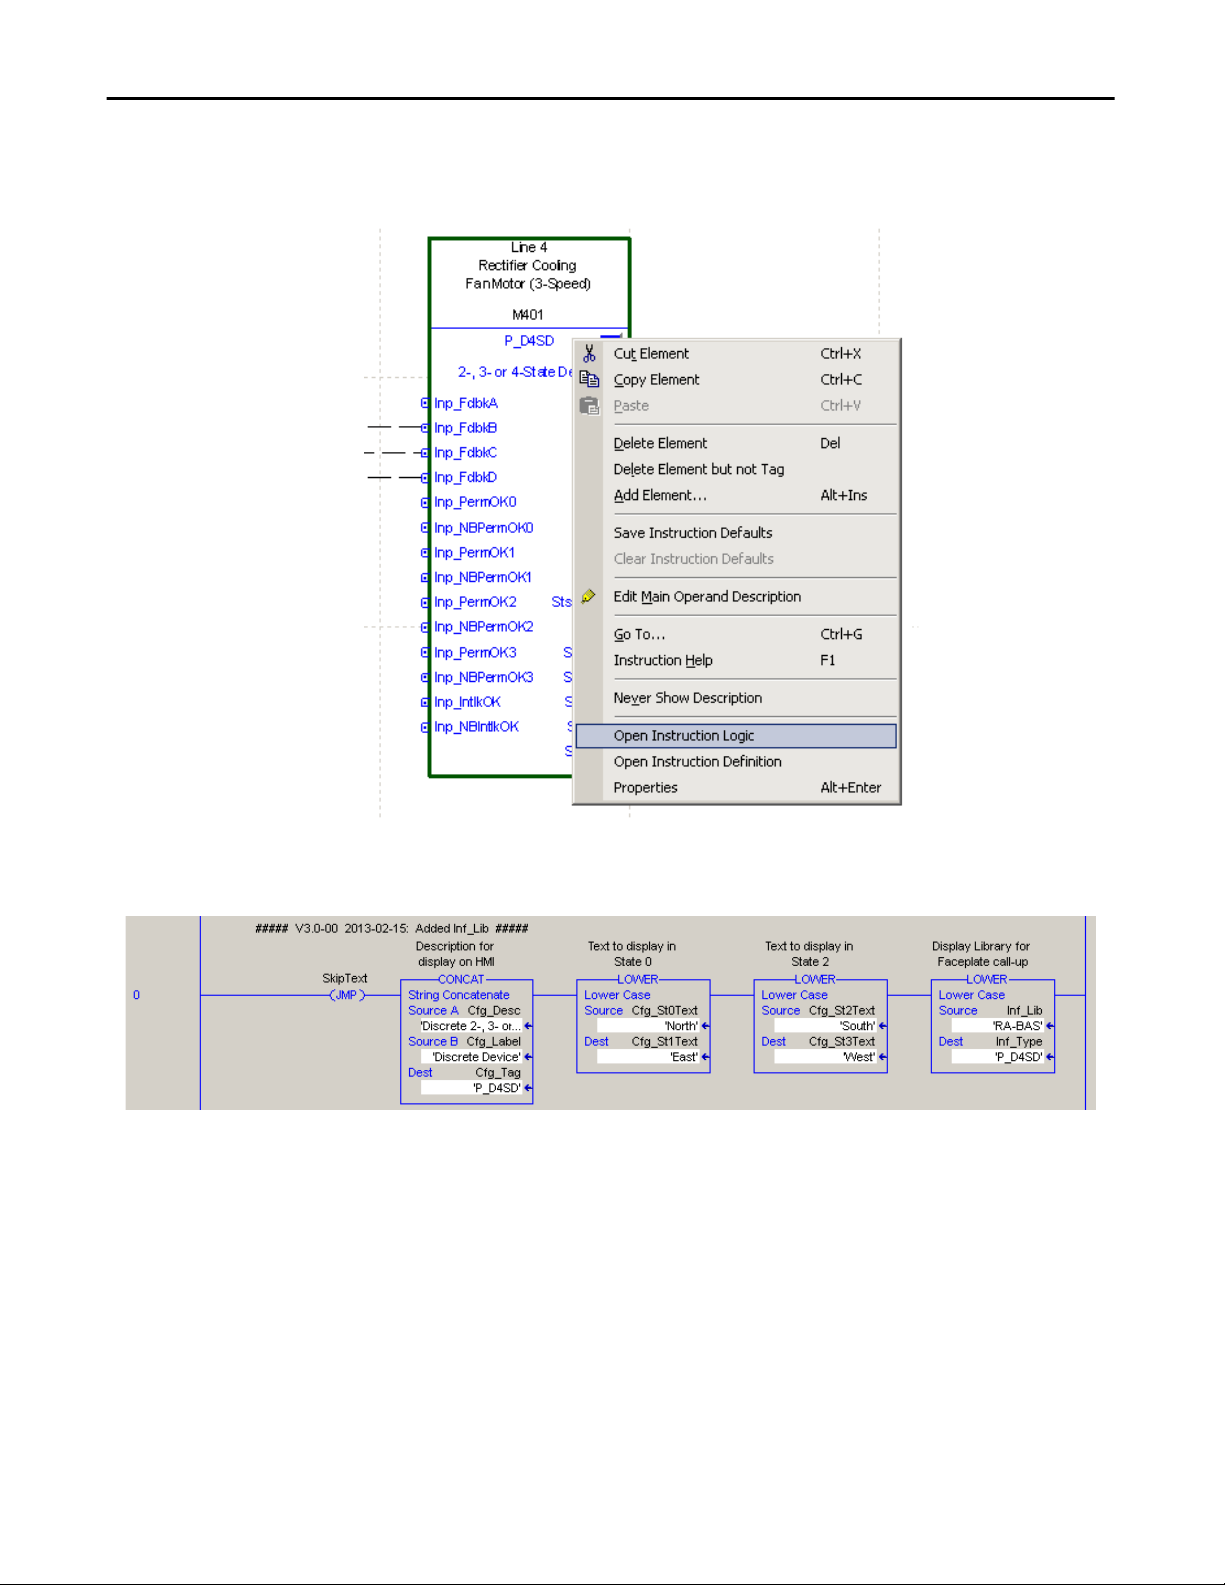
Task: Select the Inp_PermOK3 parameter label
Action: pos(476,653)
